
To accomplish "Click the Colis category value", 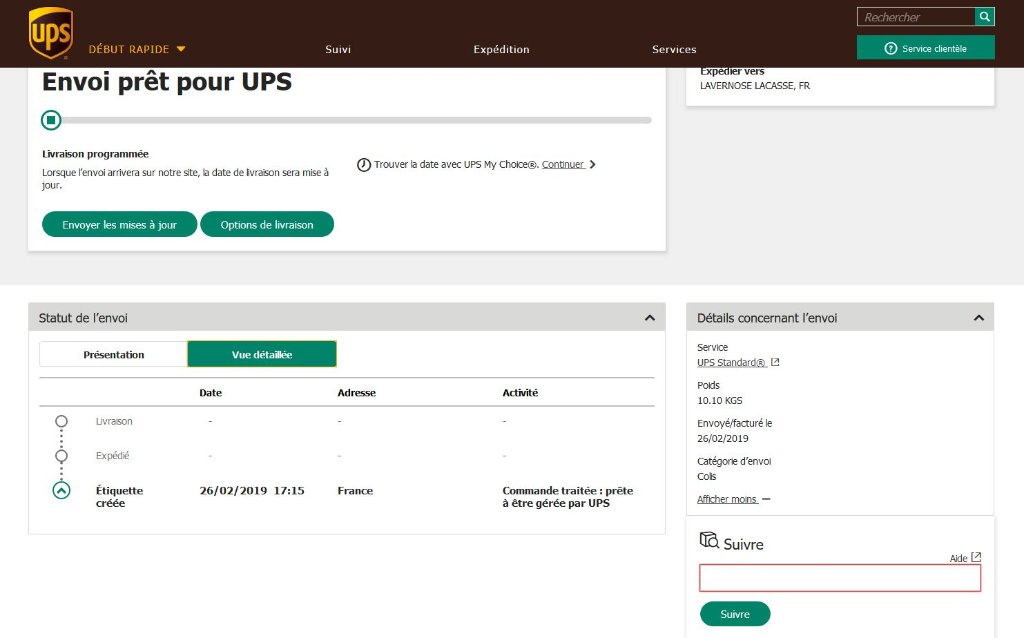I will (x=707, y=476).
